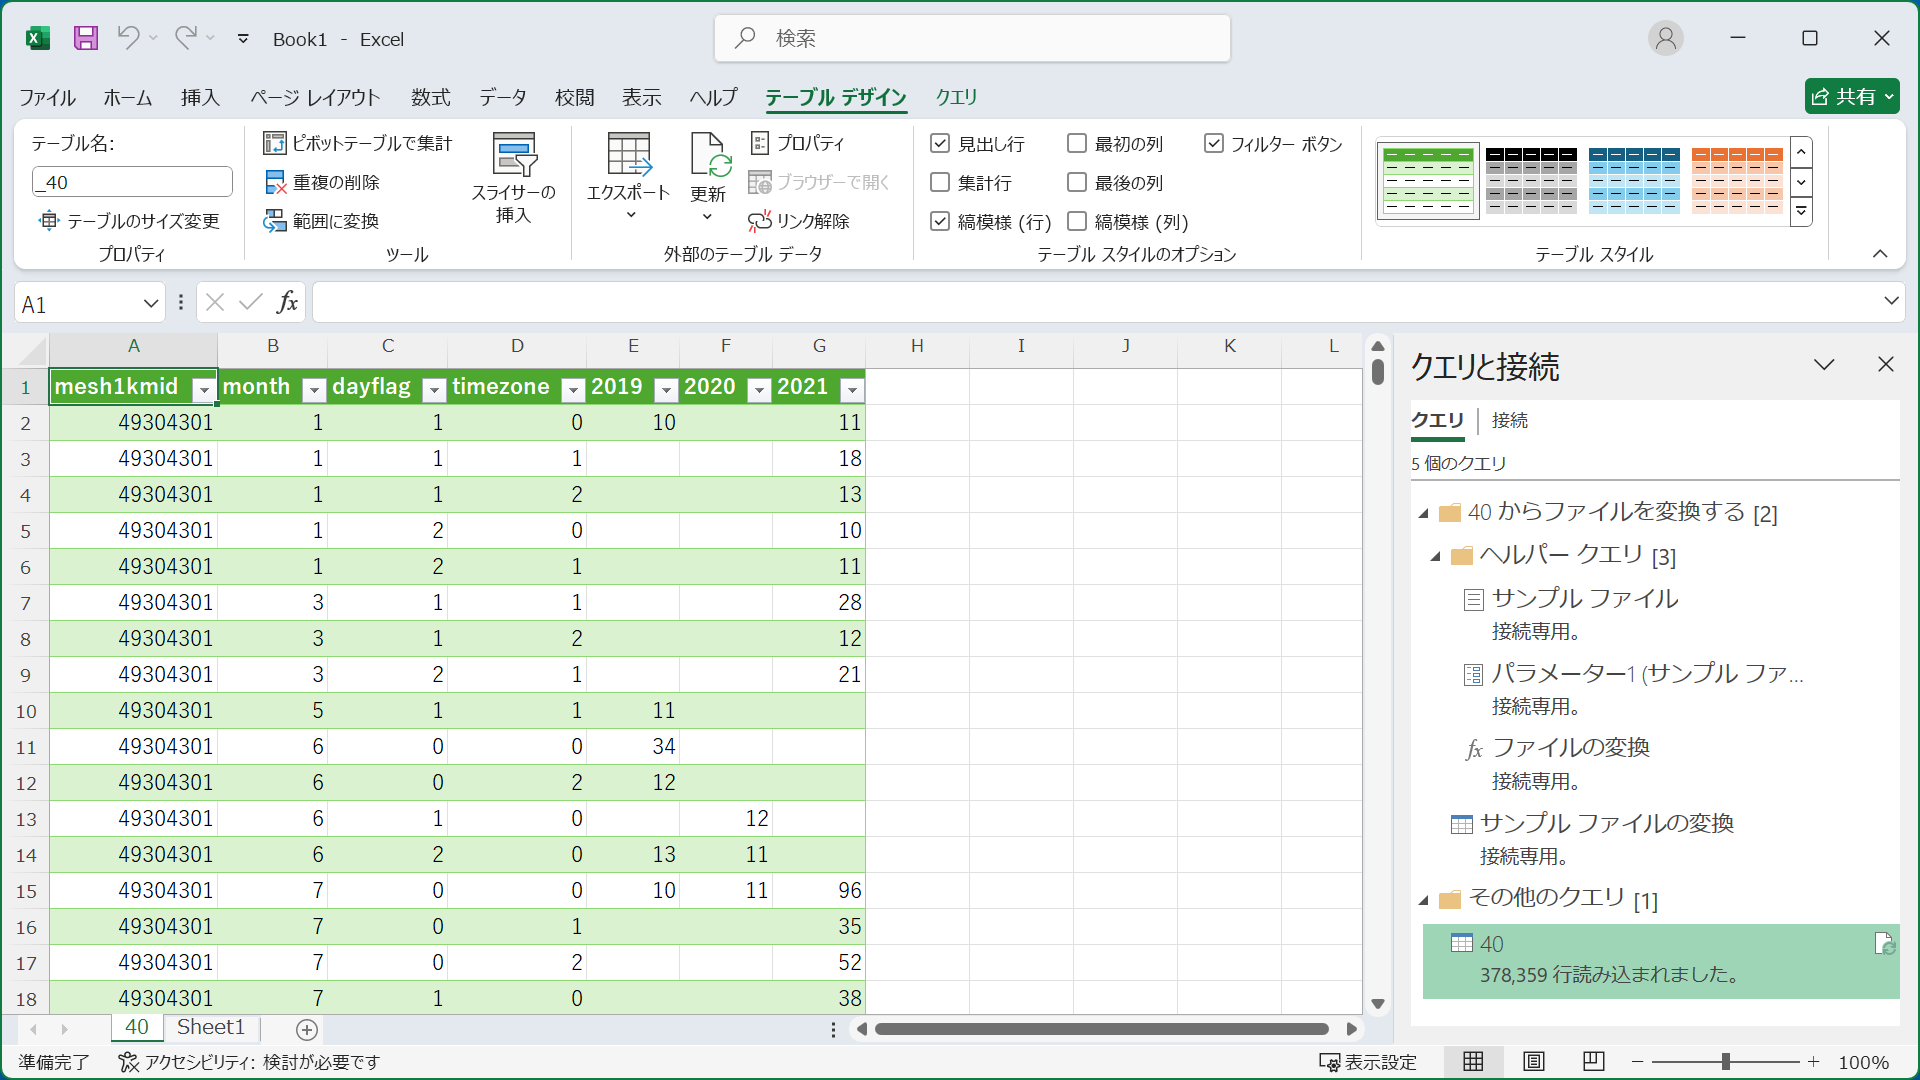Collapse the ヘルパー クエリ folder
Screen dimensions: 1920x1080
(x=1435, y=557)
